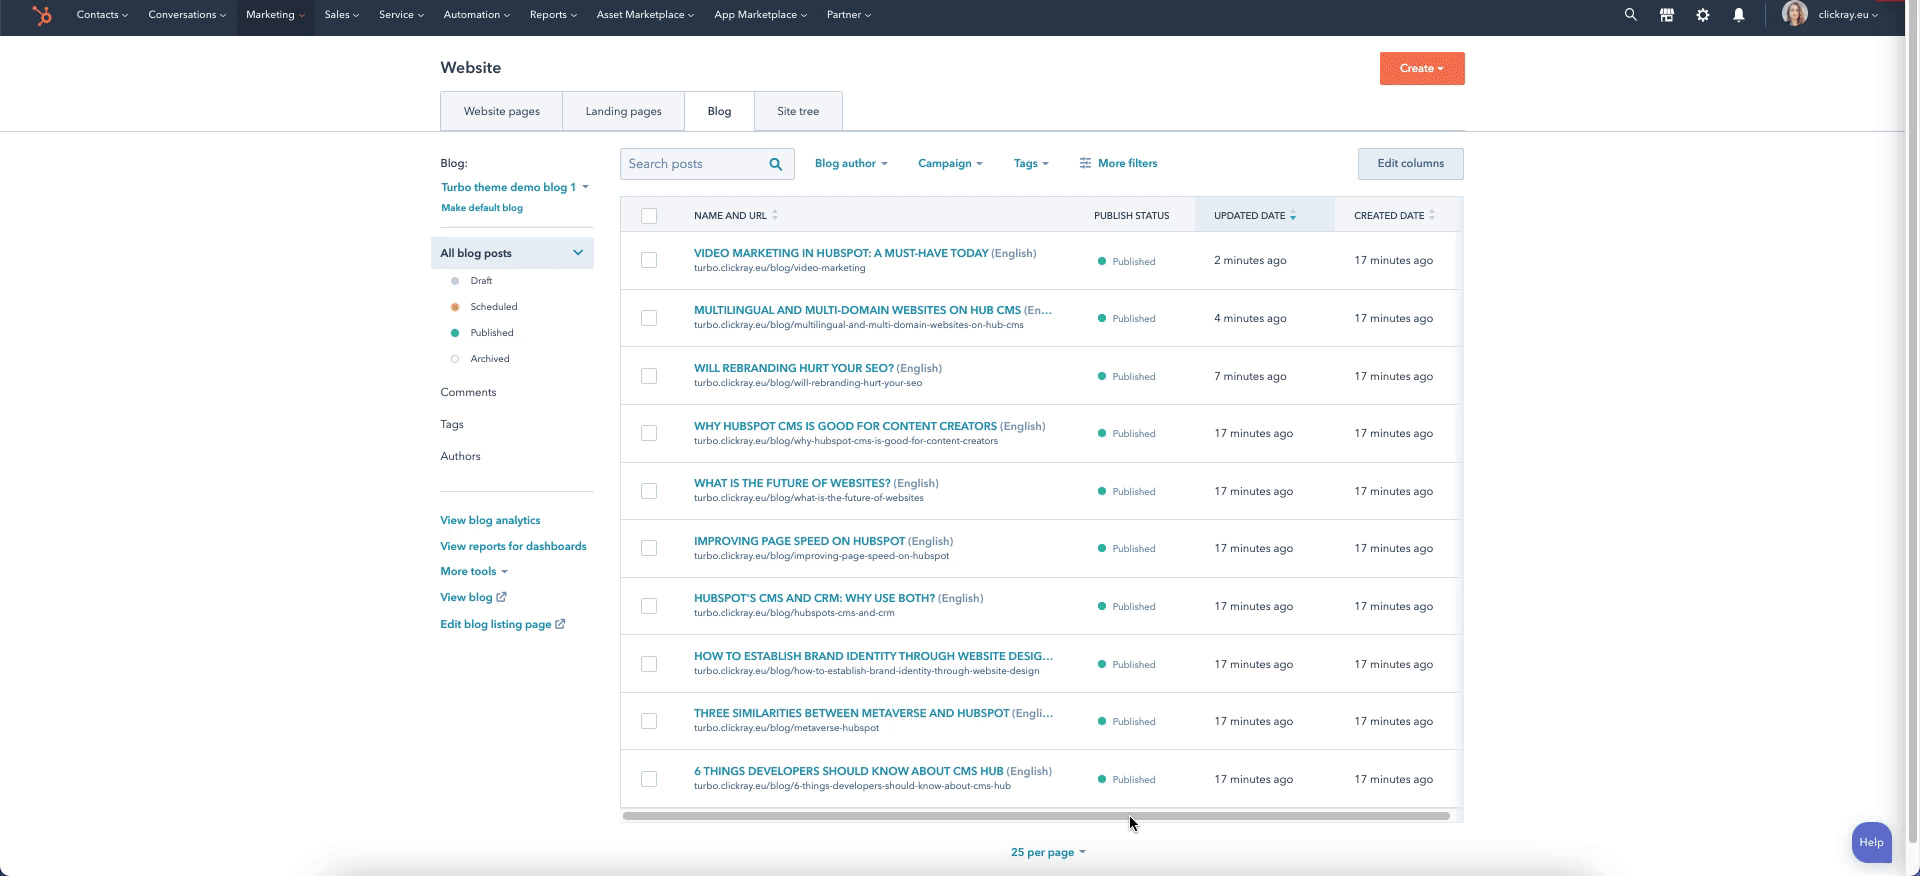The image size is (1920, 876).
Task: Open the search magnifier in top bar
Action: [1630, 15]
